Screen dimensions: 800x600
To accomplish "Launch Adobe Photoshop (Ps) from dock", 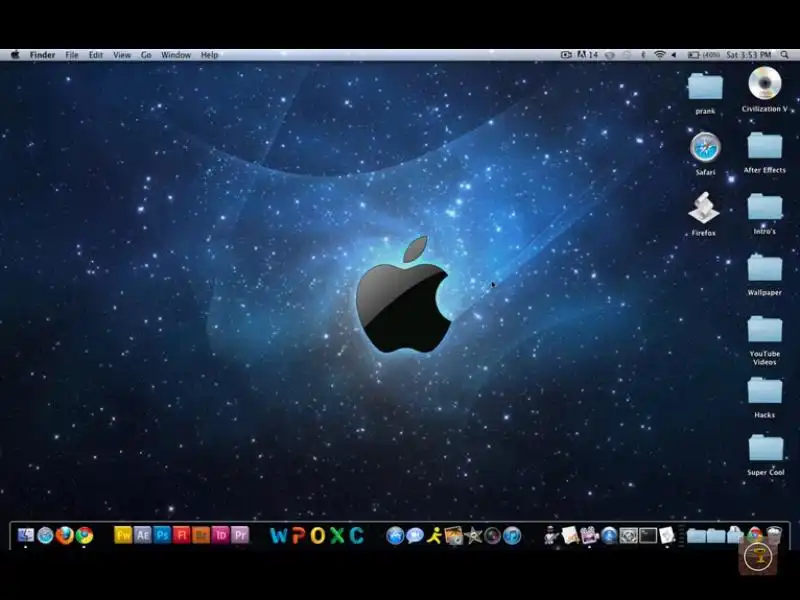I will (162, 535).
